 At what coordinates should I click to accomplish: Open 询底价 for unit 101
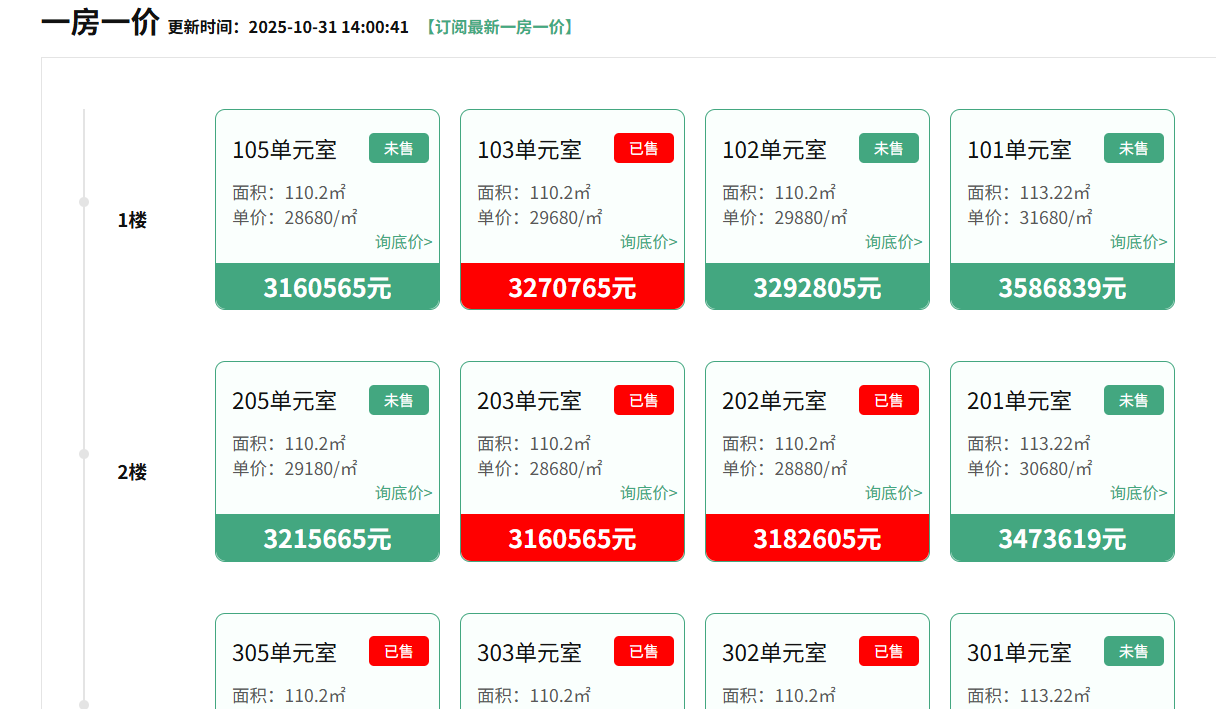(x=1139, y=242)
